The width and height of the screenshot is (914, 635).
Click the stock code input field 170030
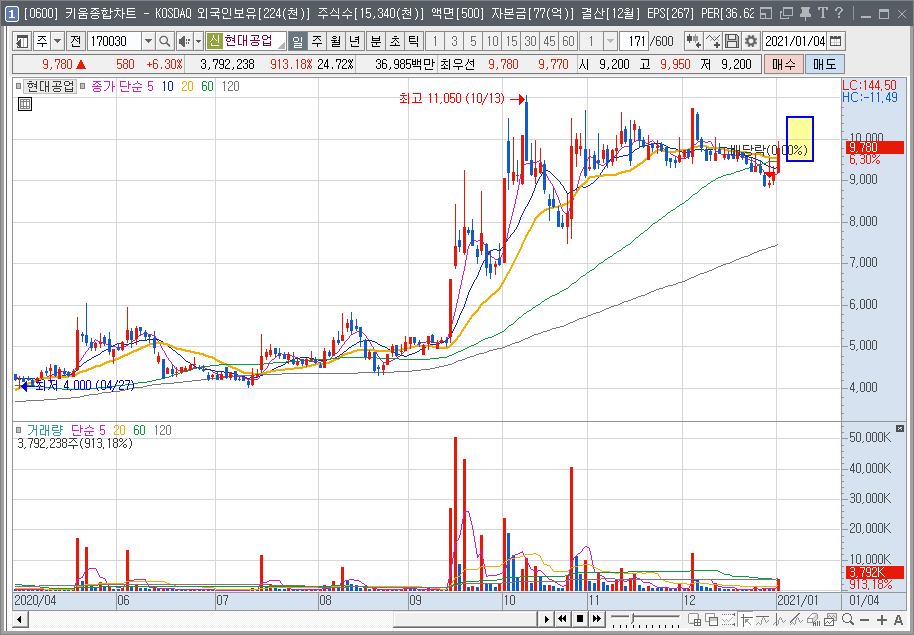[x=115, y=41]
